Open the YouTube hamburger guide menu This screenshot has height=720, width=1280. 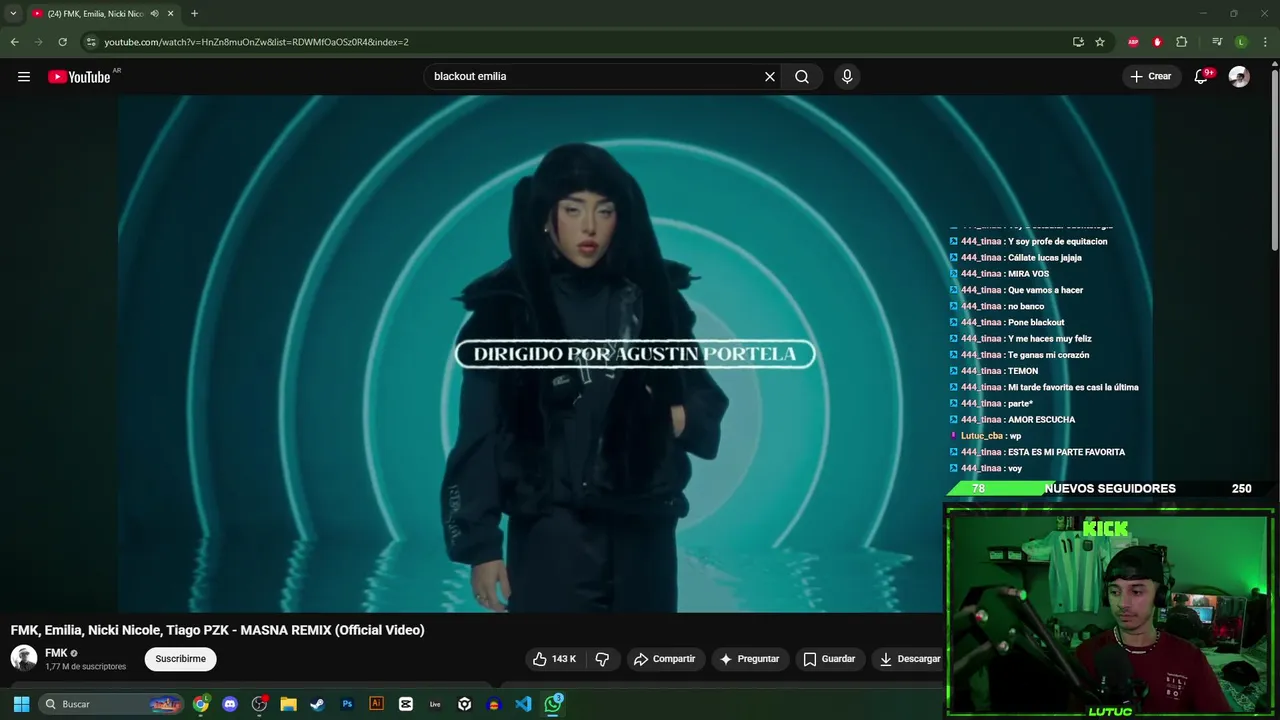click(24, 77)
